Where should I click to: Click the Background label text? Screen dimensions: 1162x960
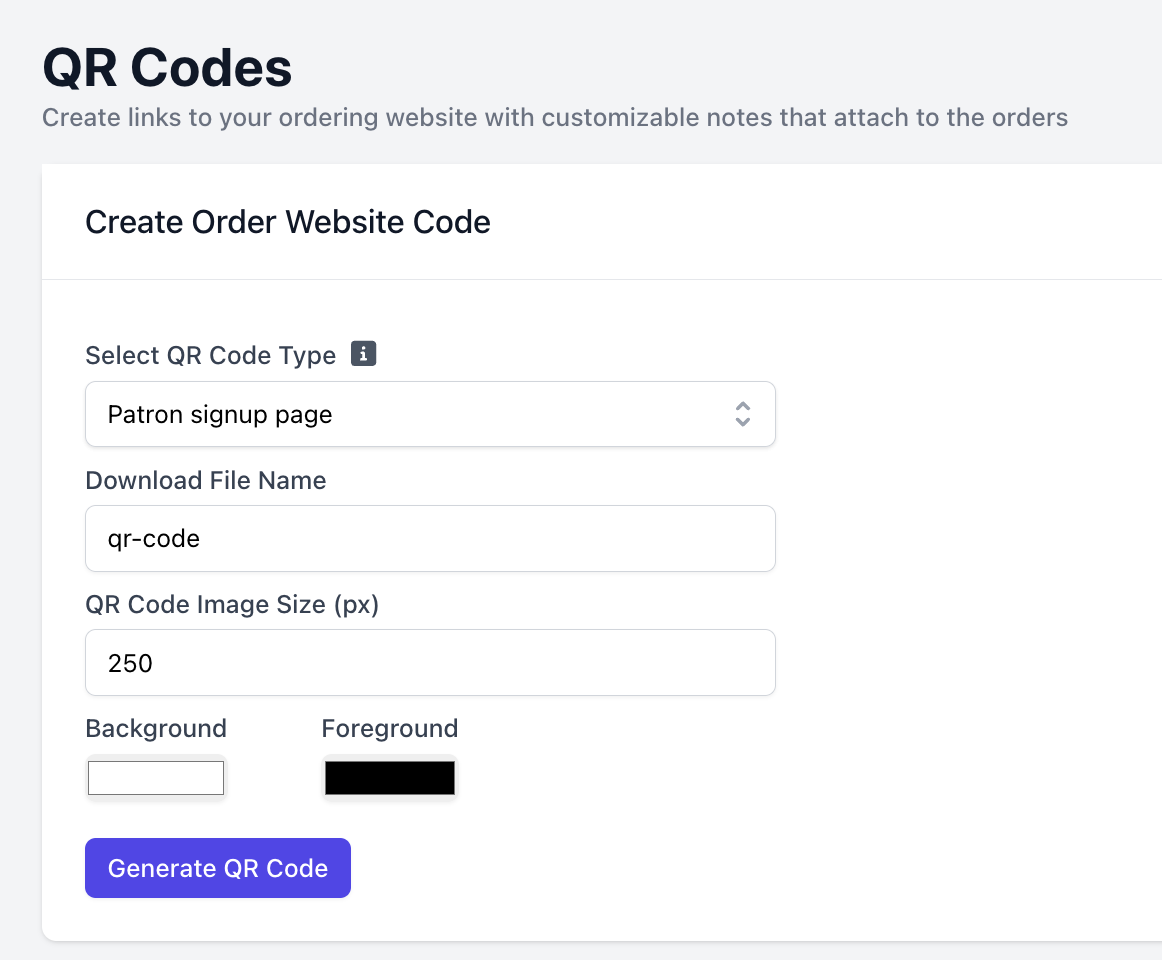[156, 728]
